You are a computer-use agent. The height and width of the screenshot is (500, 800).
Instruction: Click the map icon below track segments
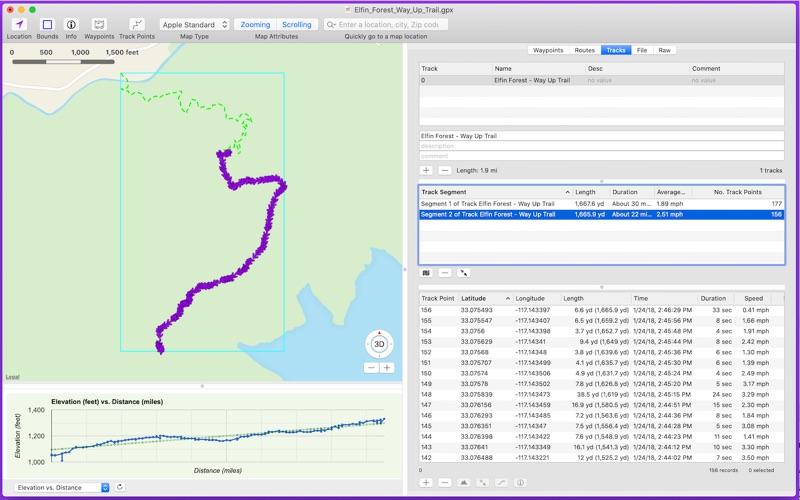click(426, 273)
